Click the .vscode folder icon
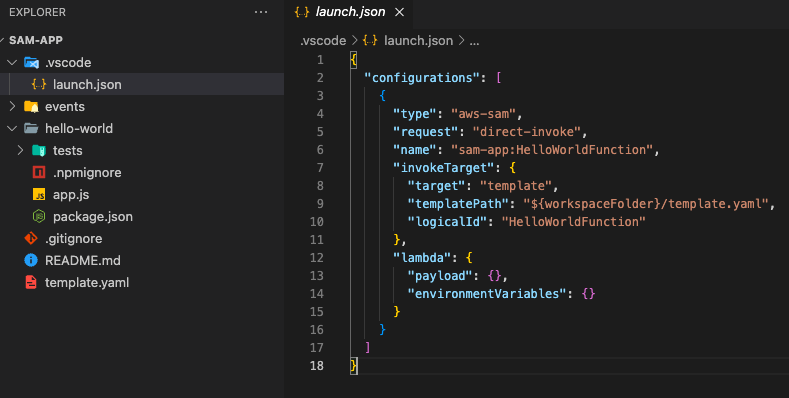Image resolution: width=789 pixels, height=398 pixels. pos(31,62)
